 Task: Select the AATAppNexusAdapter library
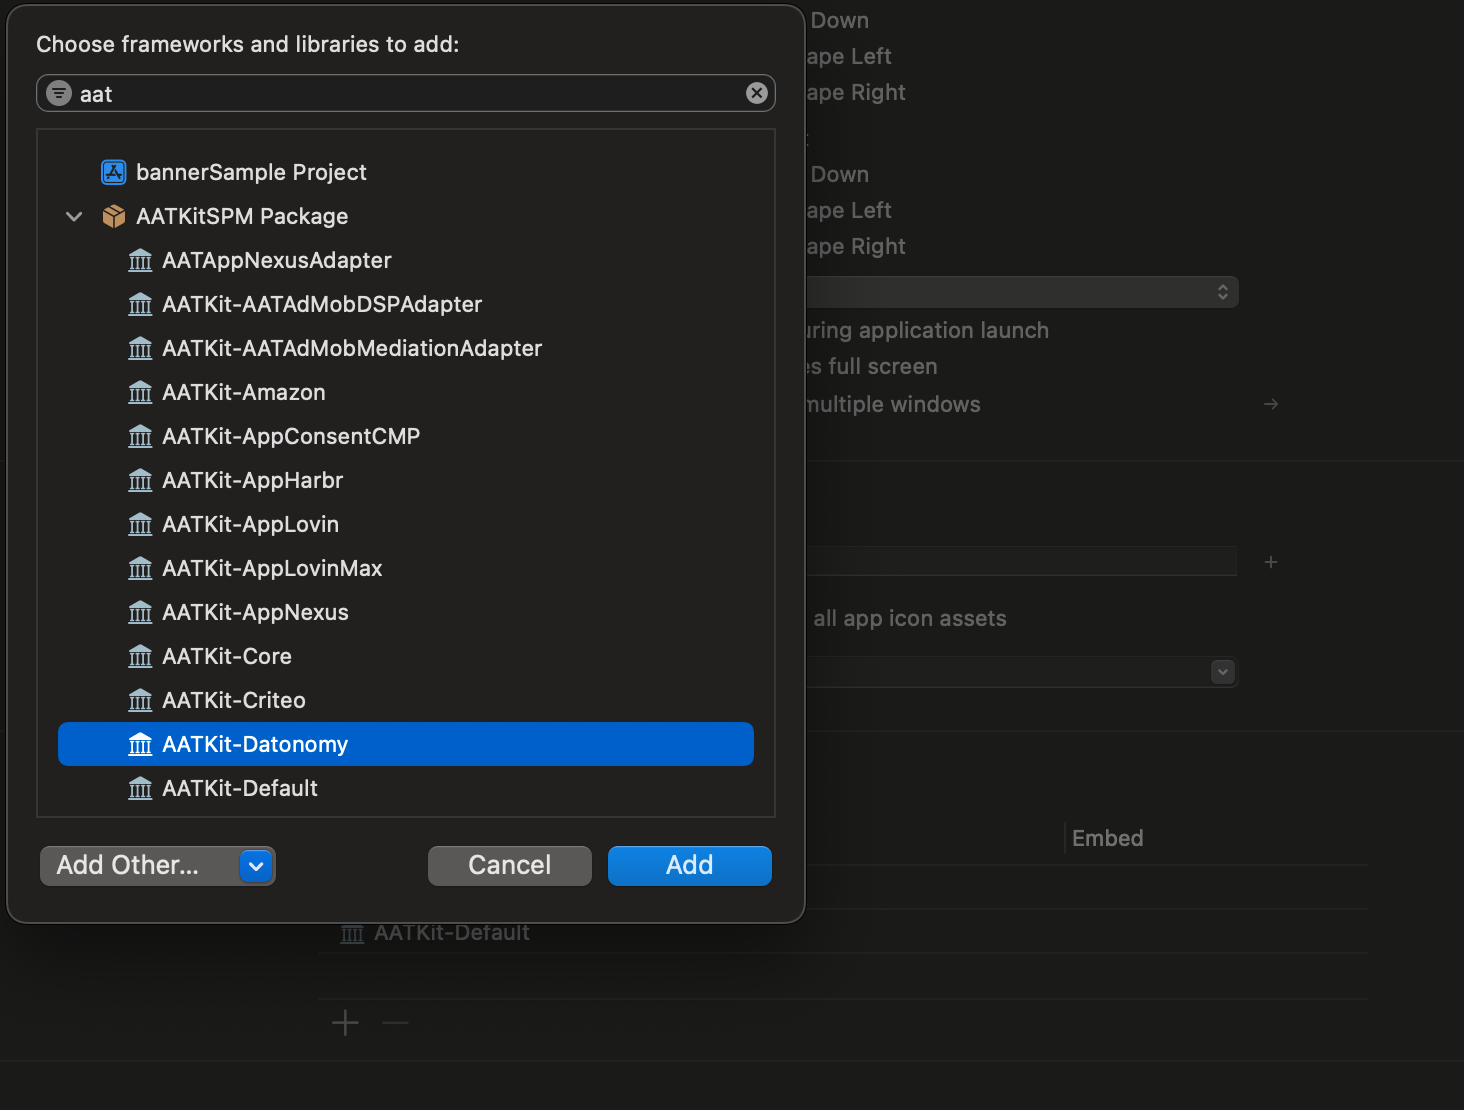(276, 260)
